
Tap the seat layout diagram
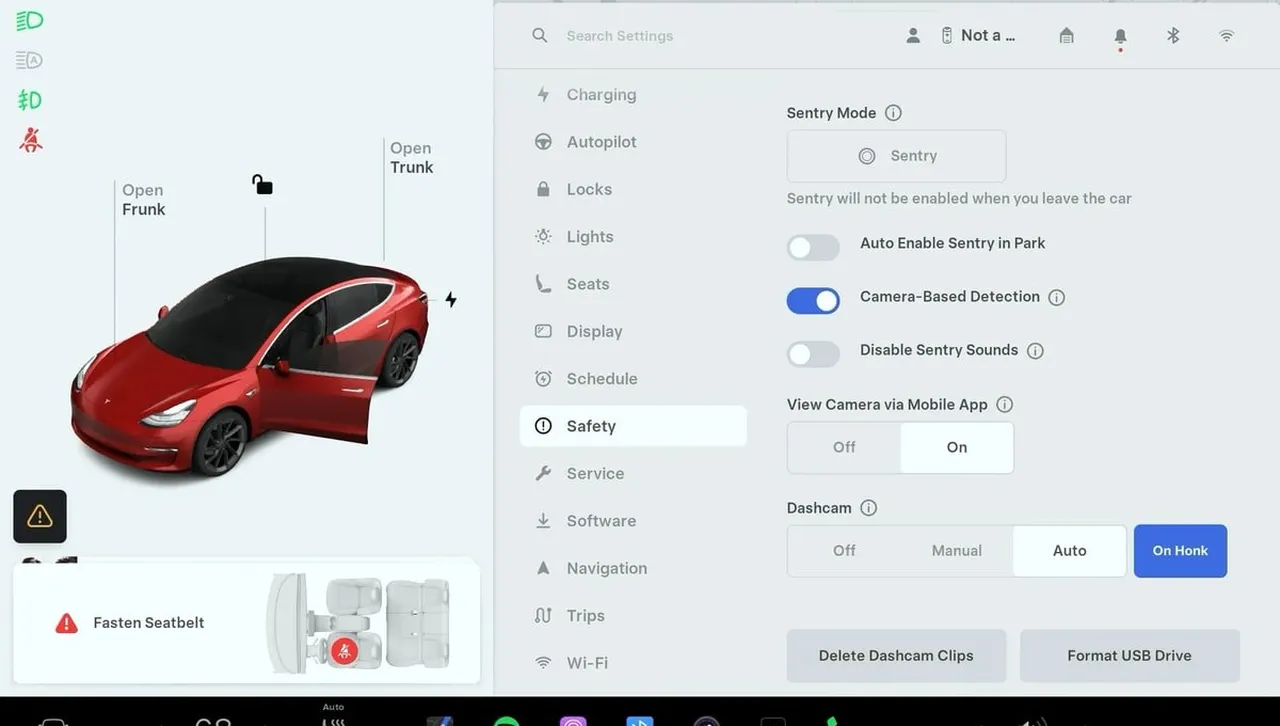[x=358, y=623]
